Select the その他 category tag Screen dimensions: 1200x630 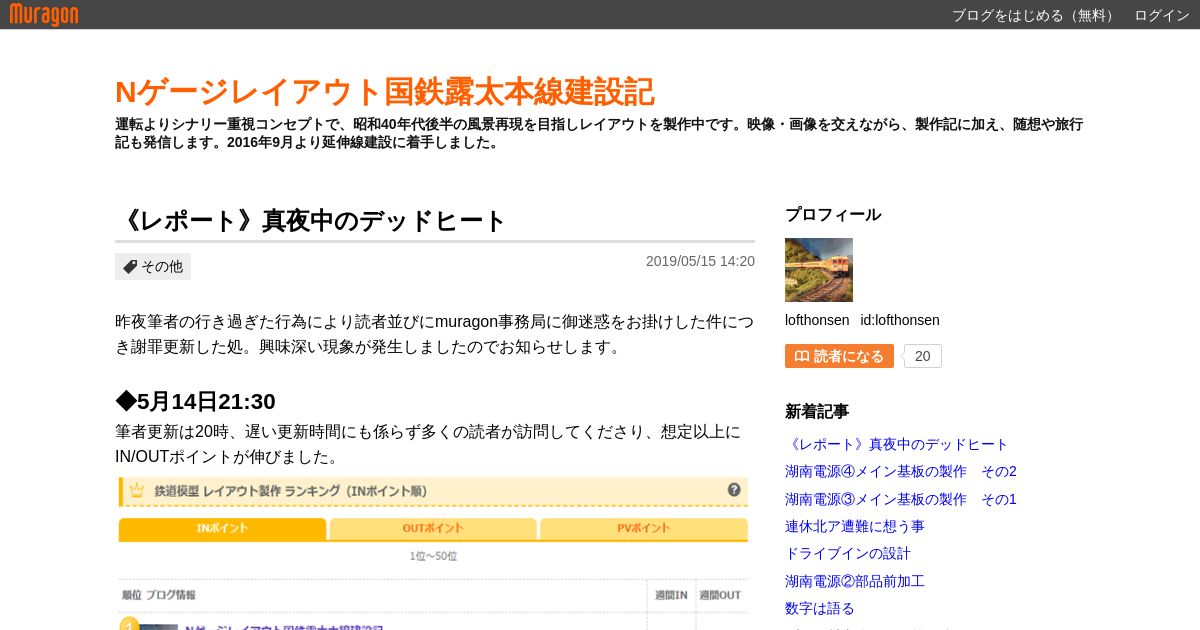click(x=153, y=267)
